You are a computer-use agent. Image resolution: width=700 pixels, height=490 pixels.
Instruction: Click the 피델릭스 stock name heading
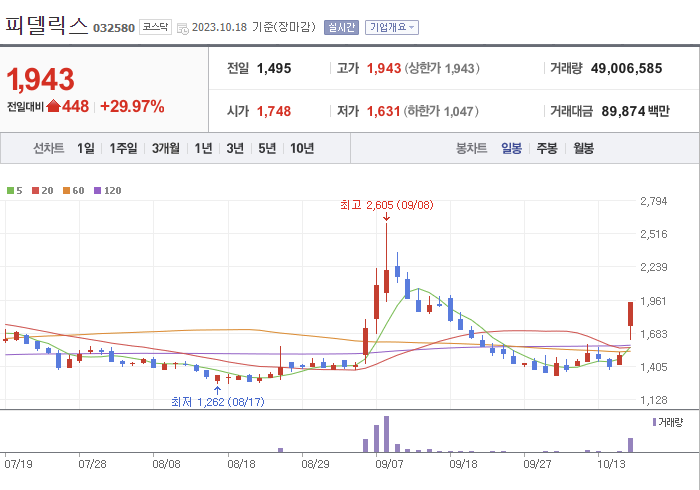pos(46,25)
